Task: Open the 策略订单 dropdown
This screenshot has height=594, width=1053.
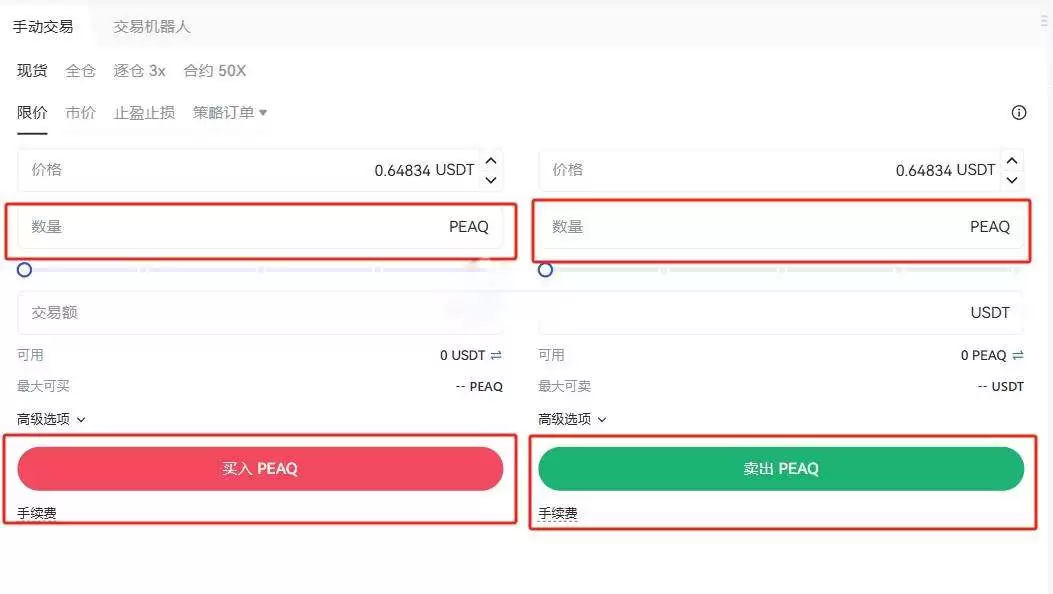Action: (x=229, y=112)
